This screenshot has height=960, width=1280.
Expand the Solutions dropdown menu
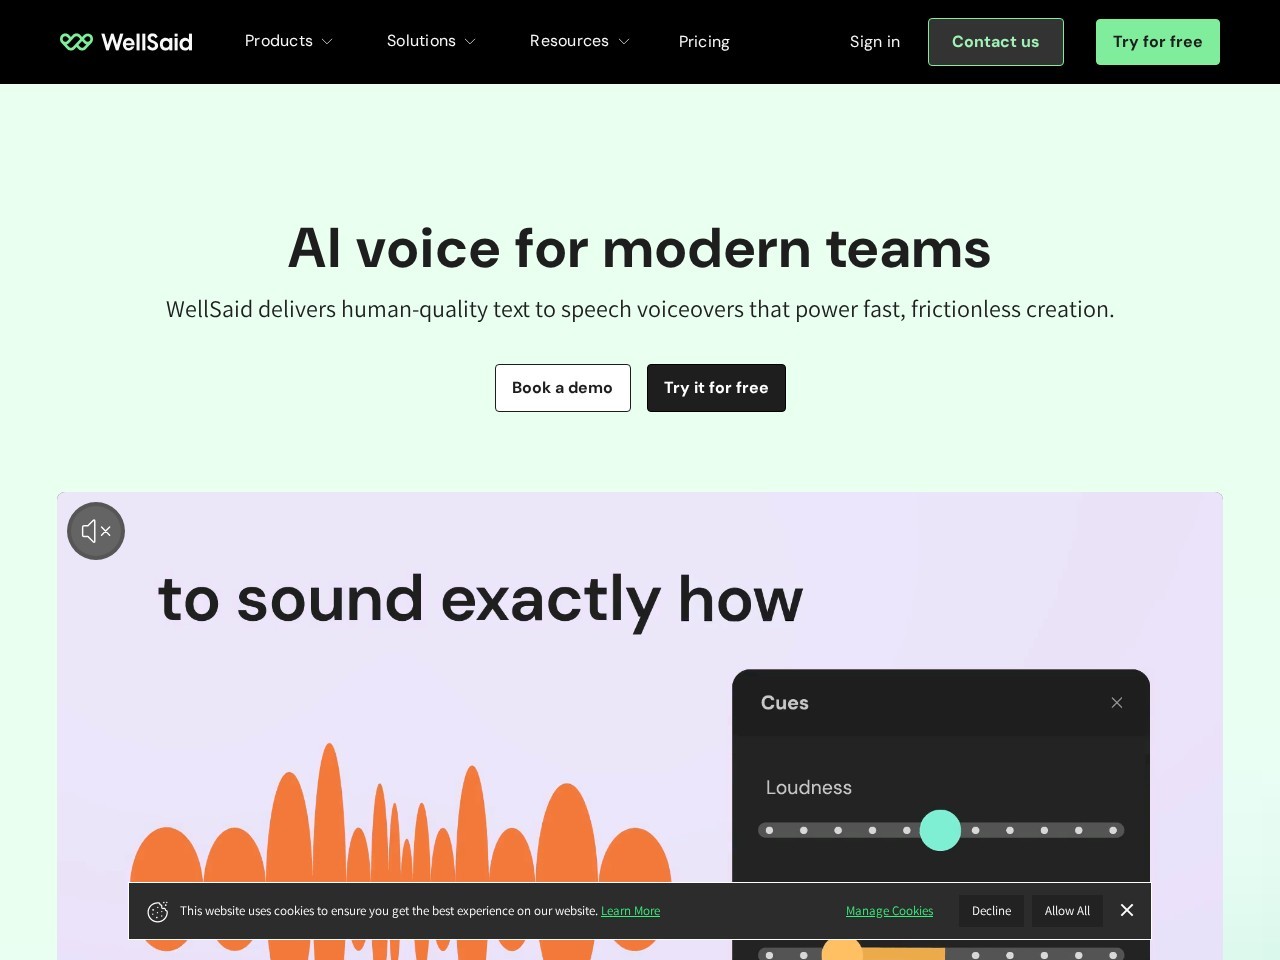pyautogui.click(x=431, y=41)
